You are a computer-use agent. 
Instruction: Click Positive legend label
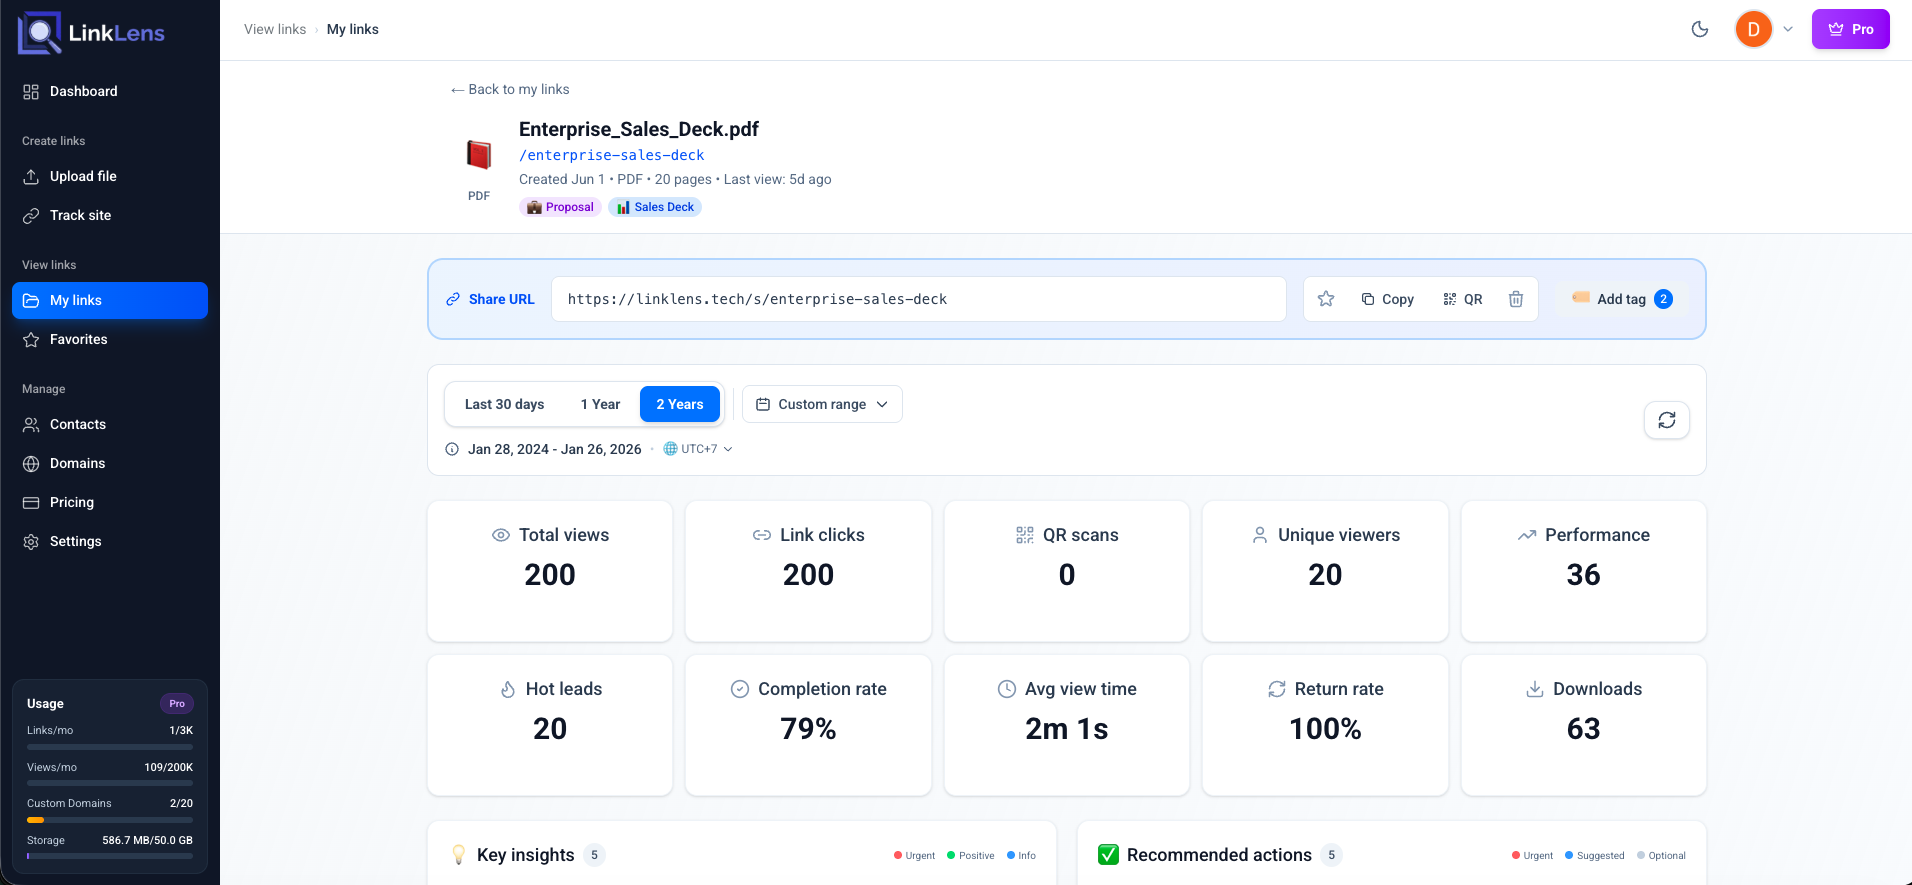click(x=970, y=856)
